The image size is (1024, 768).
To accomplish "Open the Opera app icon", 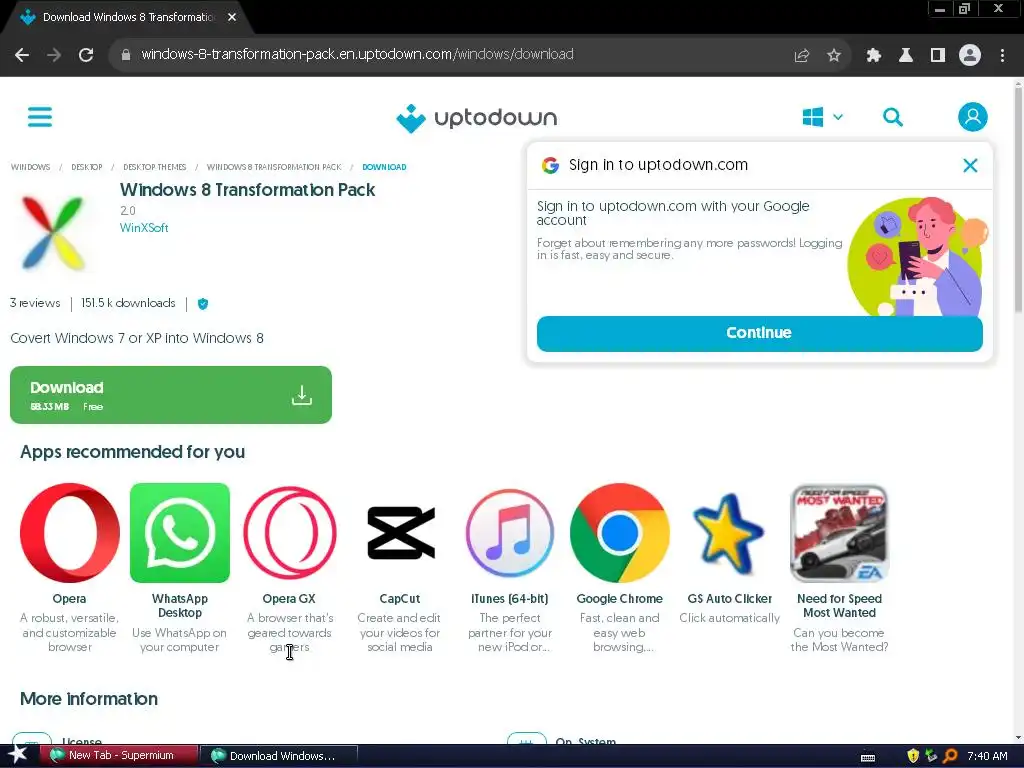I will 70,532.
